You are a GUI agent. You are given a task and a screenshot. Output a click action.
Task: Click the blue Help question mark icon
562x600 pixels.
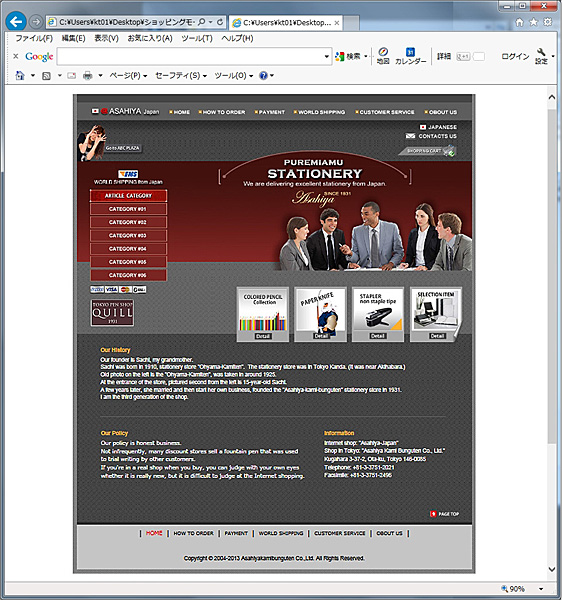coord(263,75)
